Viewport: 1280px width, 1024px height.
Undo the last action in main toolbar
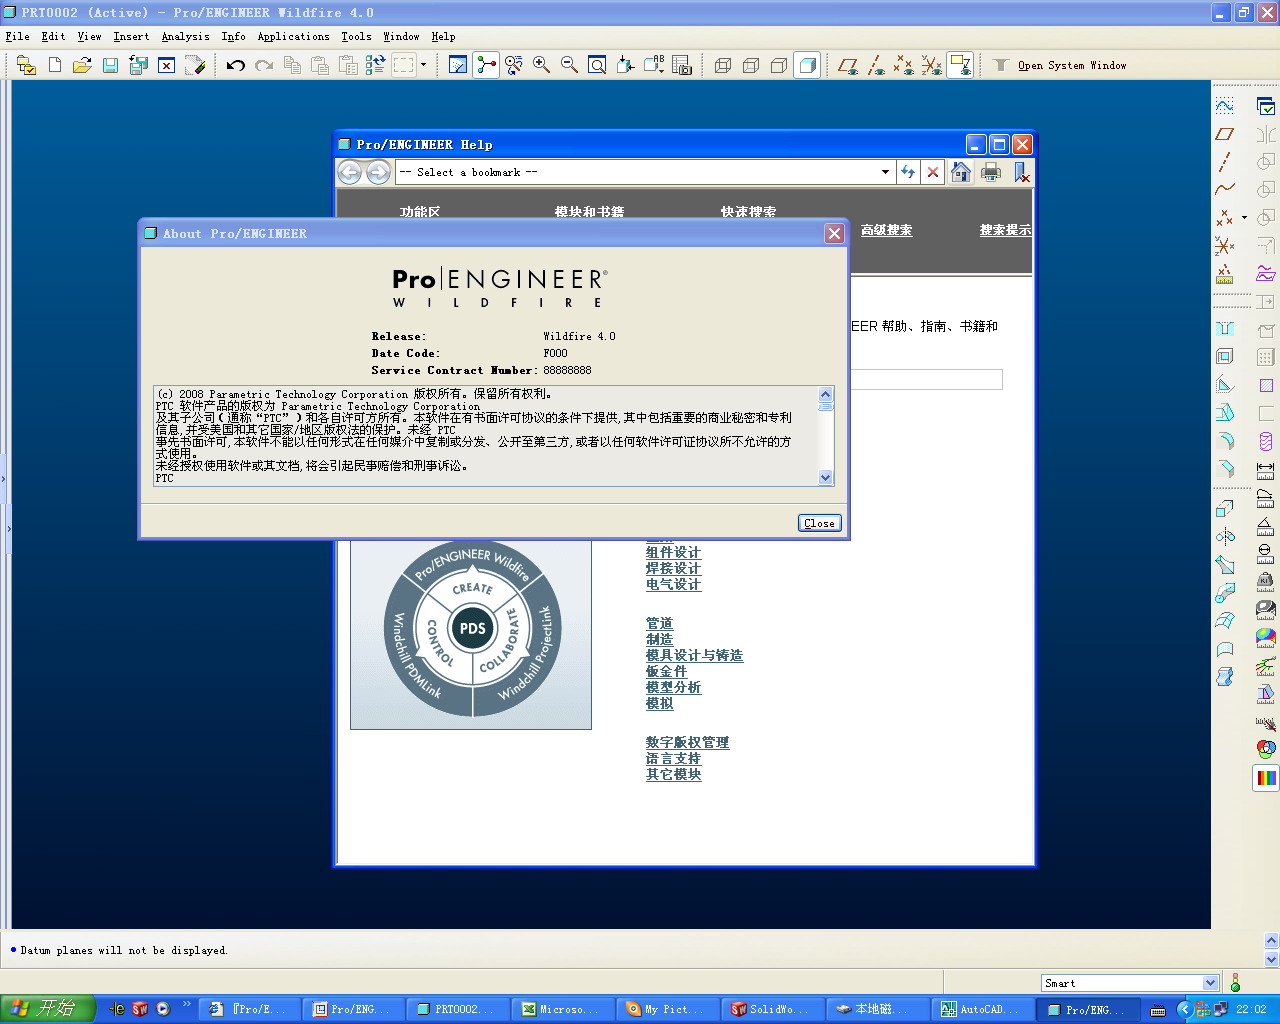pyautogui.click(x=236, y=66)
